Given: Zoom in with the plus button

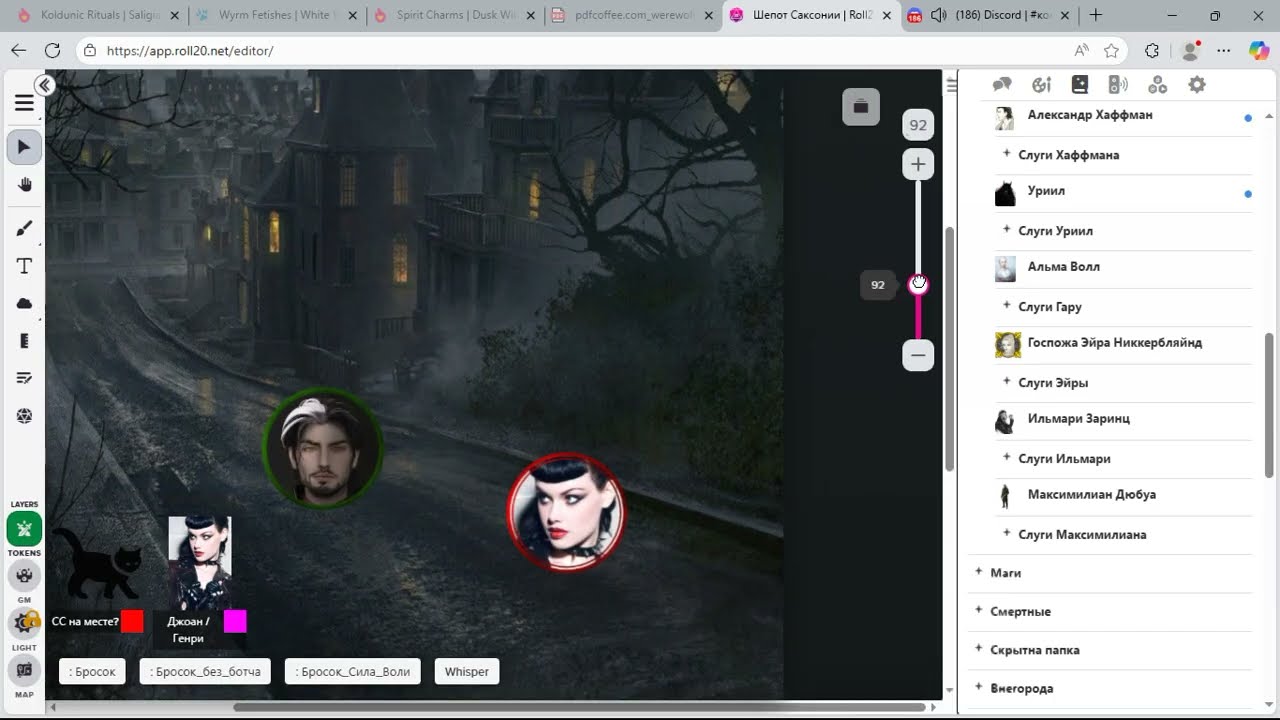Looking at the screenshot, I should tap(918, 164).
